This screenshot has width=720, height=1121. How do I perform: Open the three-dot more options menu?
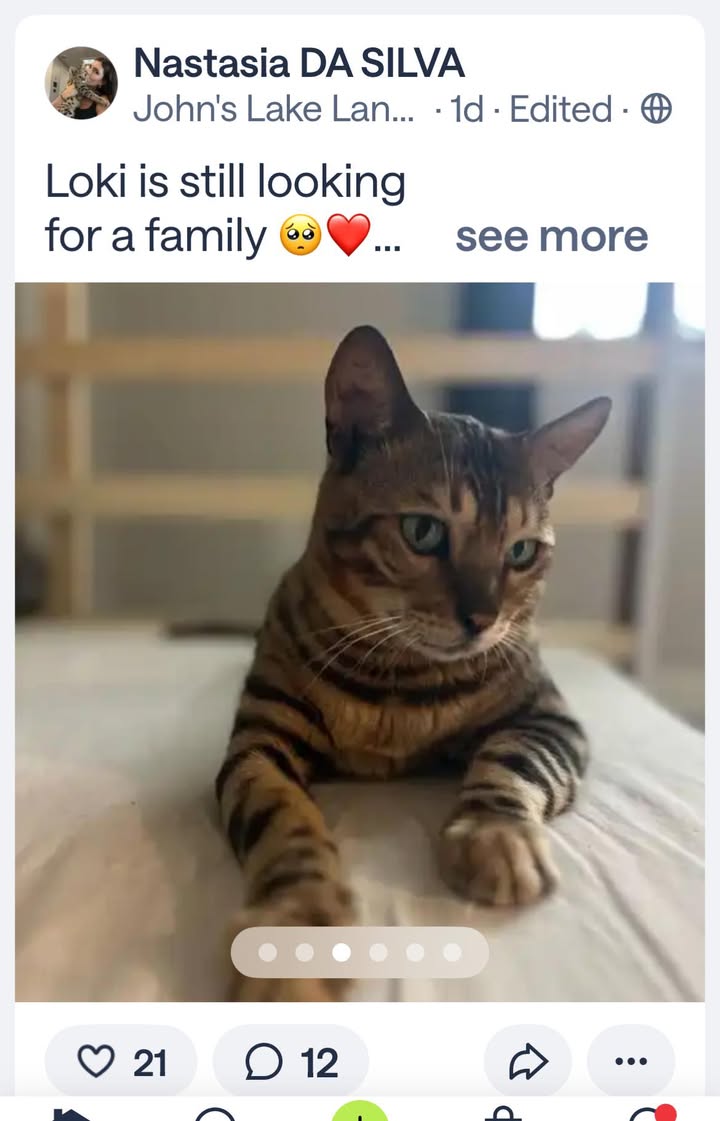(x=631, y=1062)
